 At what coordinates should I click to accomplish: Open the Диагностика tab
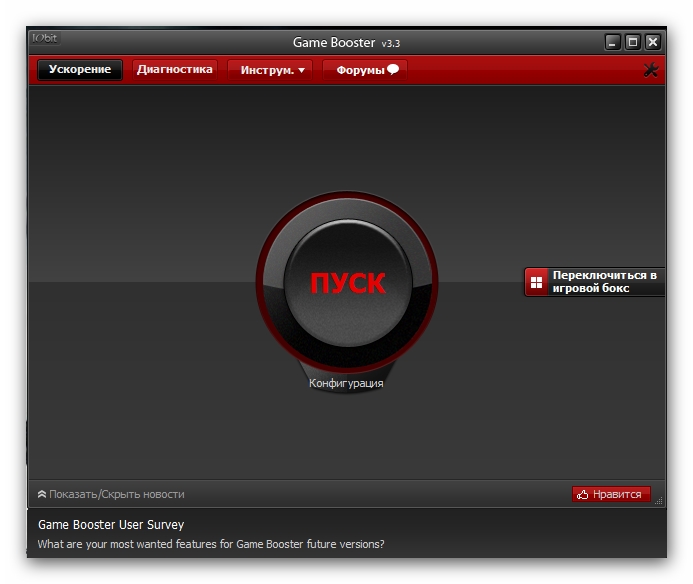pyautogui.click(x=175, y=70)
